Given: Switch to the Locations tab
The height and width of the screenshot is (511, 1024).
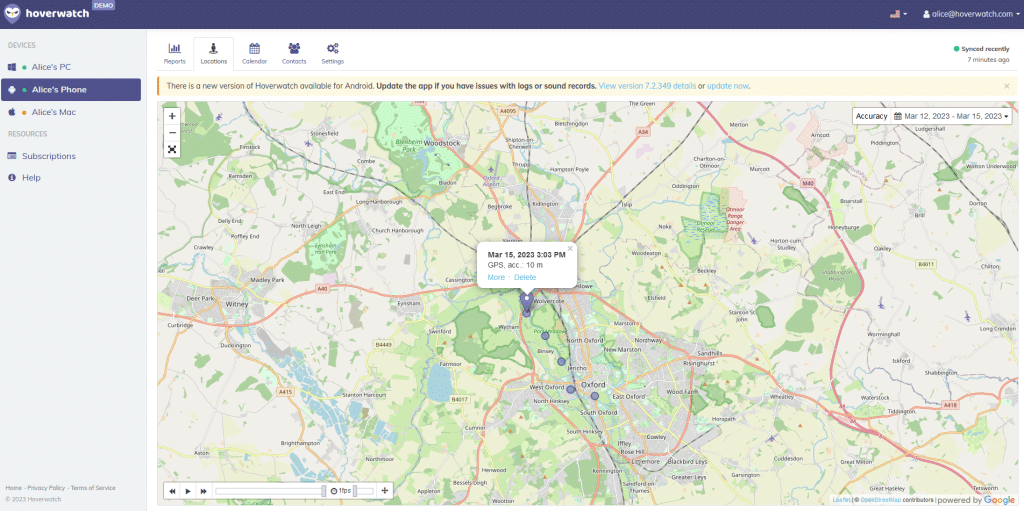Looking at the screenshot, I should tap(214, 54).
